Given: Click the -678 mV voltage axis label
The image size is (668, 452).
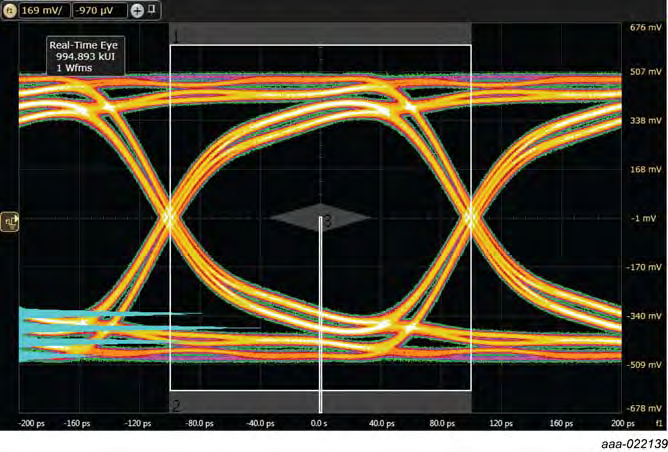Looking at the screenshot, I should [x=643, y=408].
